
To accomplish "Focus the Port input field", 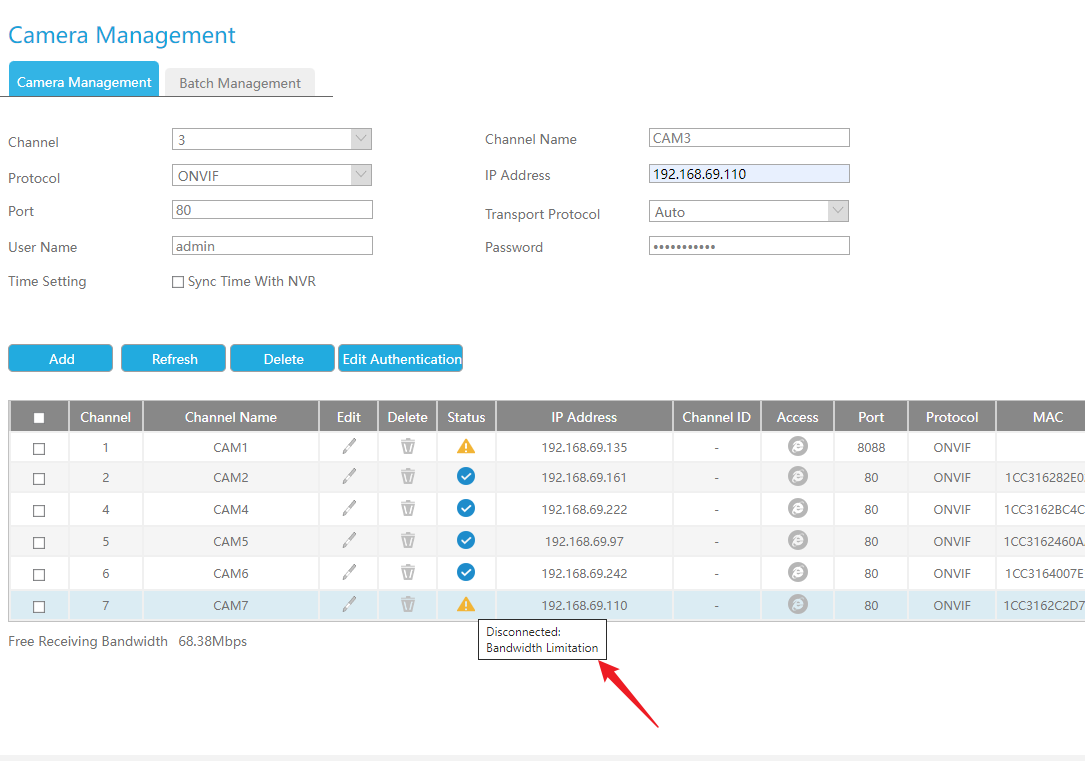I will (272, 210).
